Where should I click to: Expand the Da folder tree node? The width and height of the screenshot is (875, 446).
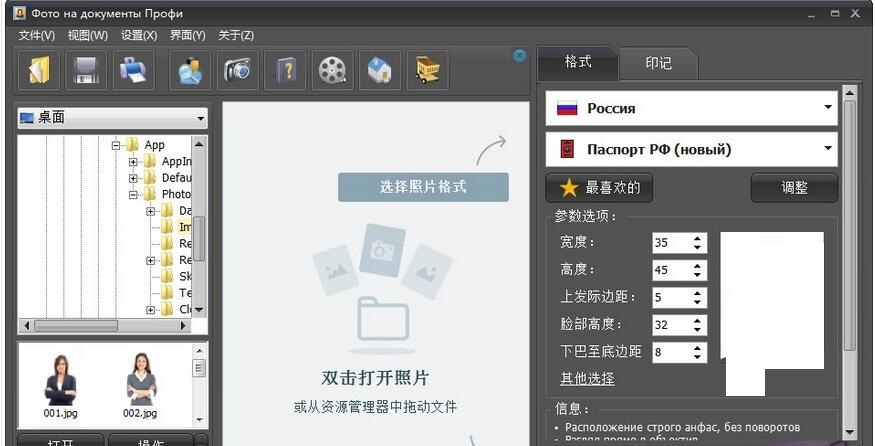151,211
